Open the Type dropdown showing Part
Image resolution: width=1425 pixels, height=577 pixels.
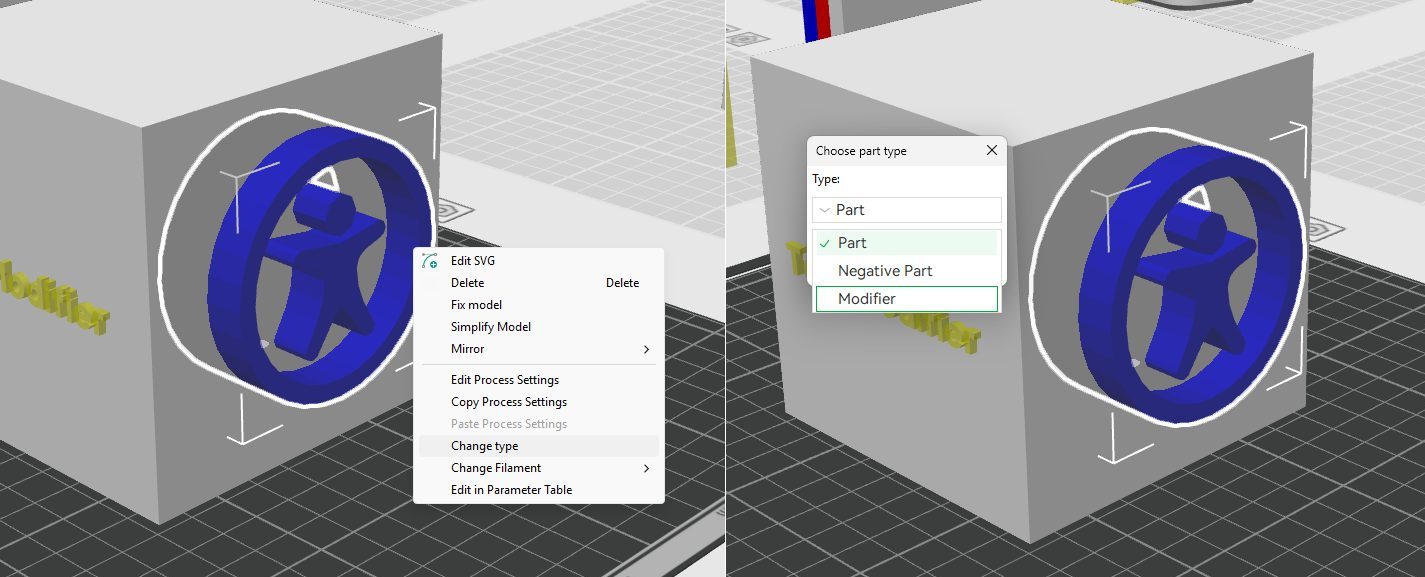point(907,210)
